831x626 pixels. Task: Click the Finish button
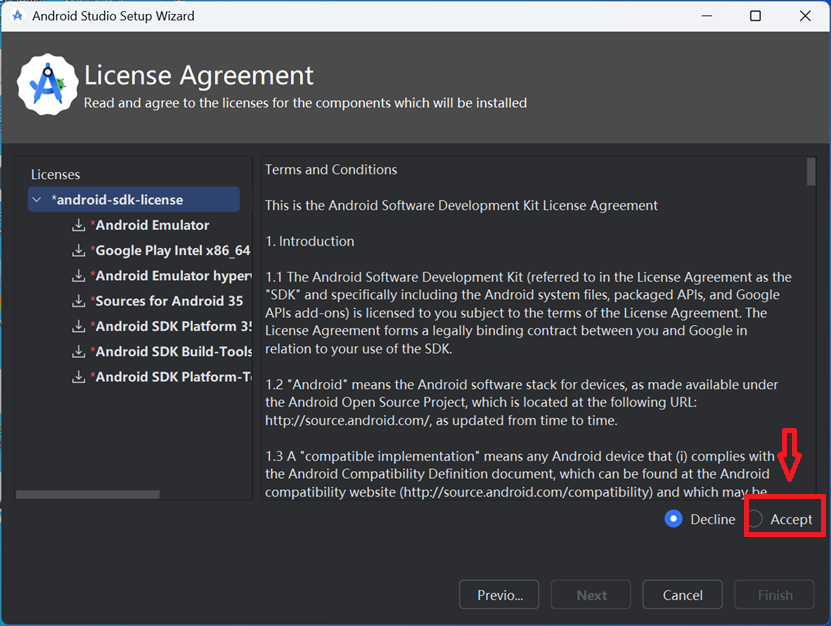pos(774,595)
